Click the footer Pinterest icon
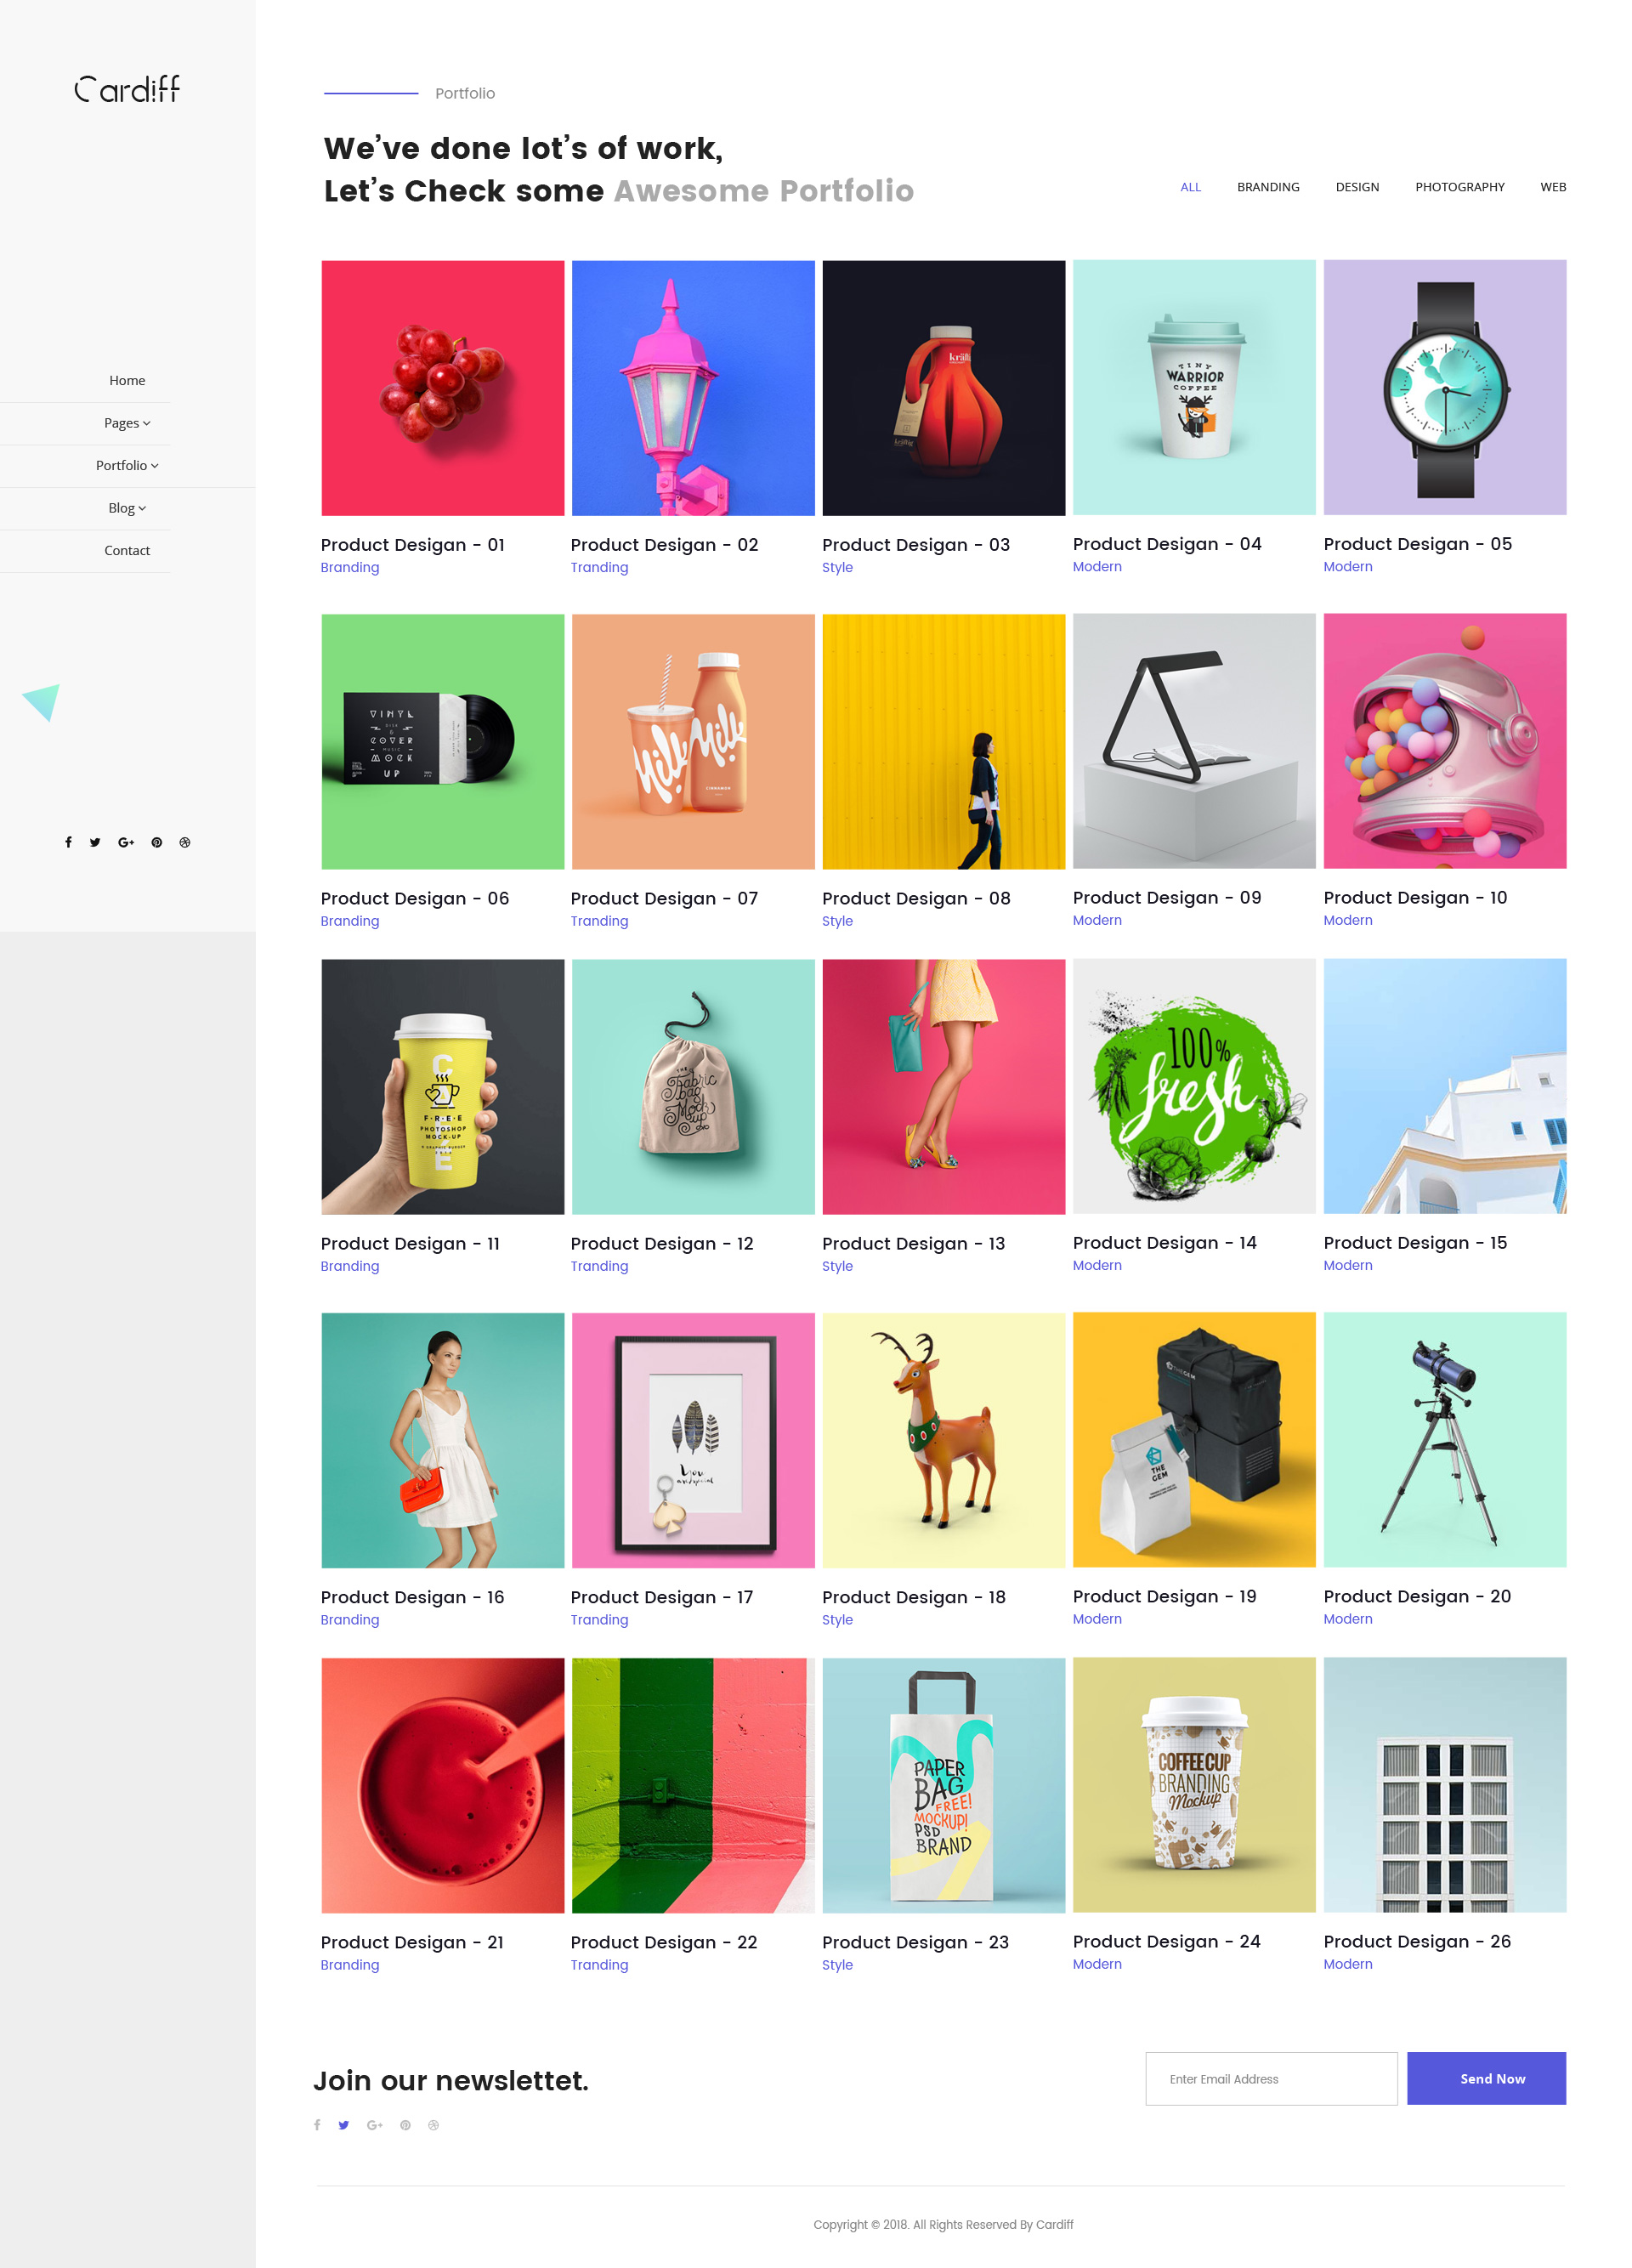The image size is (1632, 2268). [405, 2125]
